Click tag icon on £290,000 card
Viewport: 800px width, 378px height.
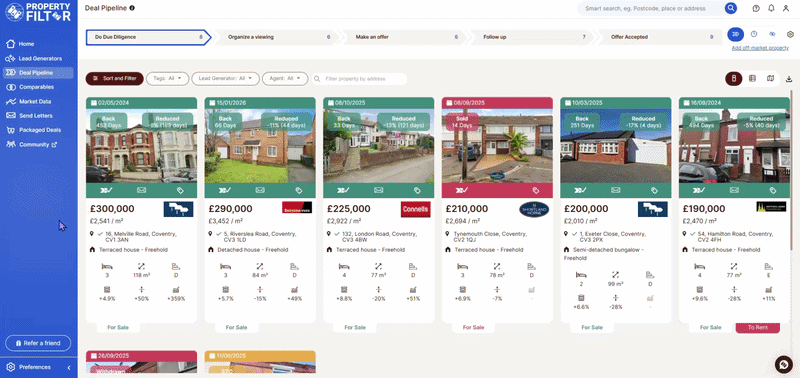pyautogui.click(x=299, y=190)
